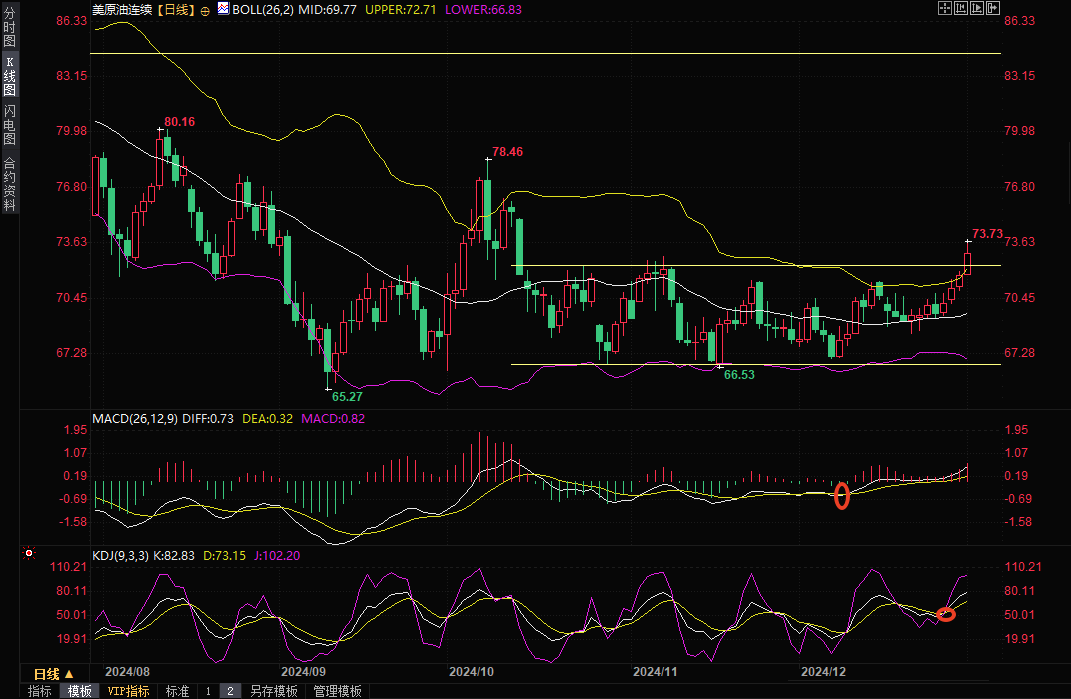
Task: Open the 闪电图 side tab
Action: (9, 124)
